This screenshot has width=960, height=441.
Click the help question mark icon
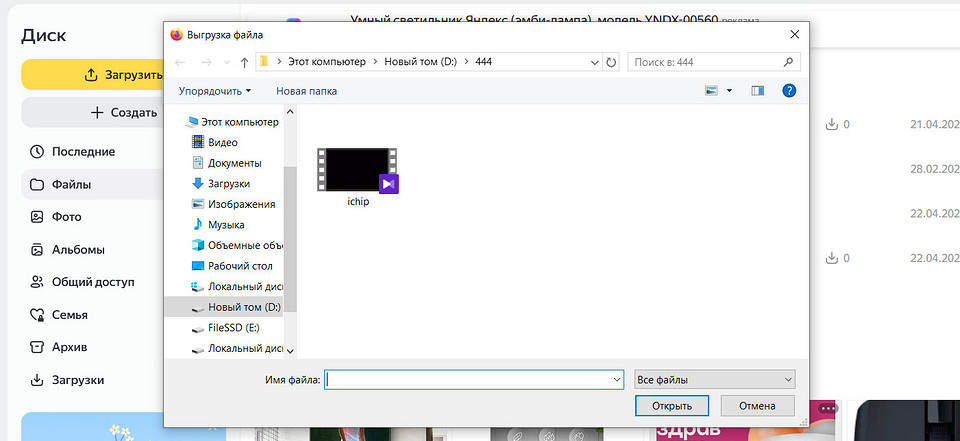[x=788, y=91]
